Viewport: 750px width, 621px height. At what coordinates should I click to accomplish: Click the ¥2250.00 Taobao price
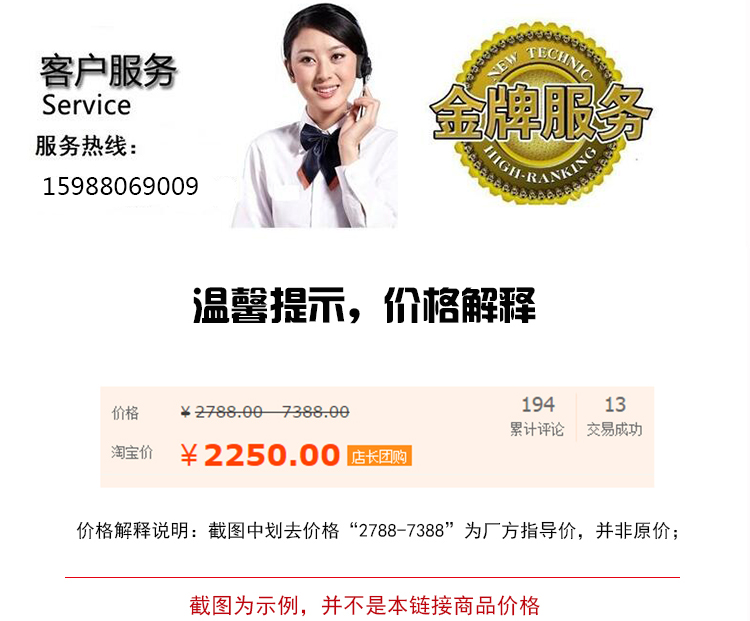(260, 455)
